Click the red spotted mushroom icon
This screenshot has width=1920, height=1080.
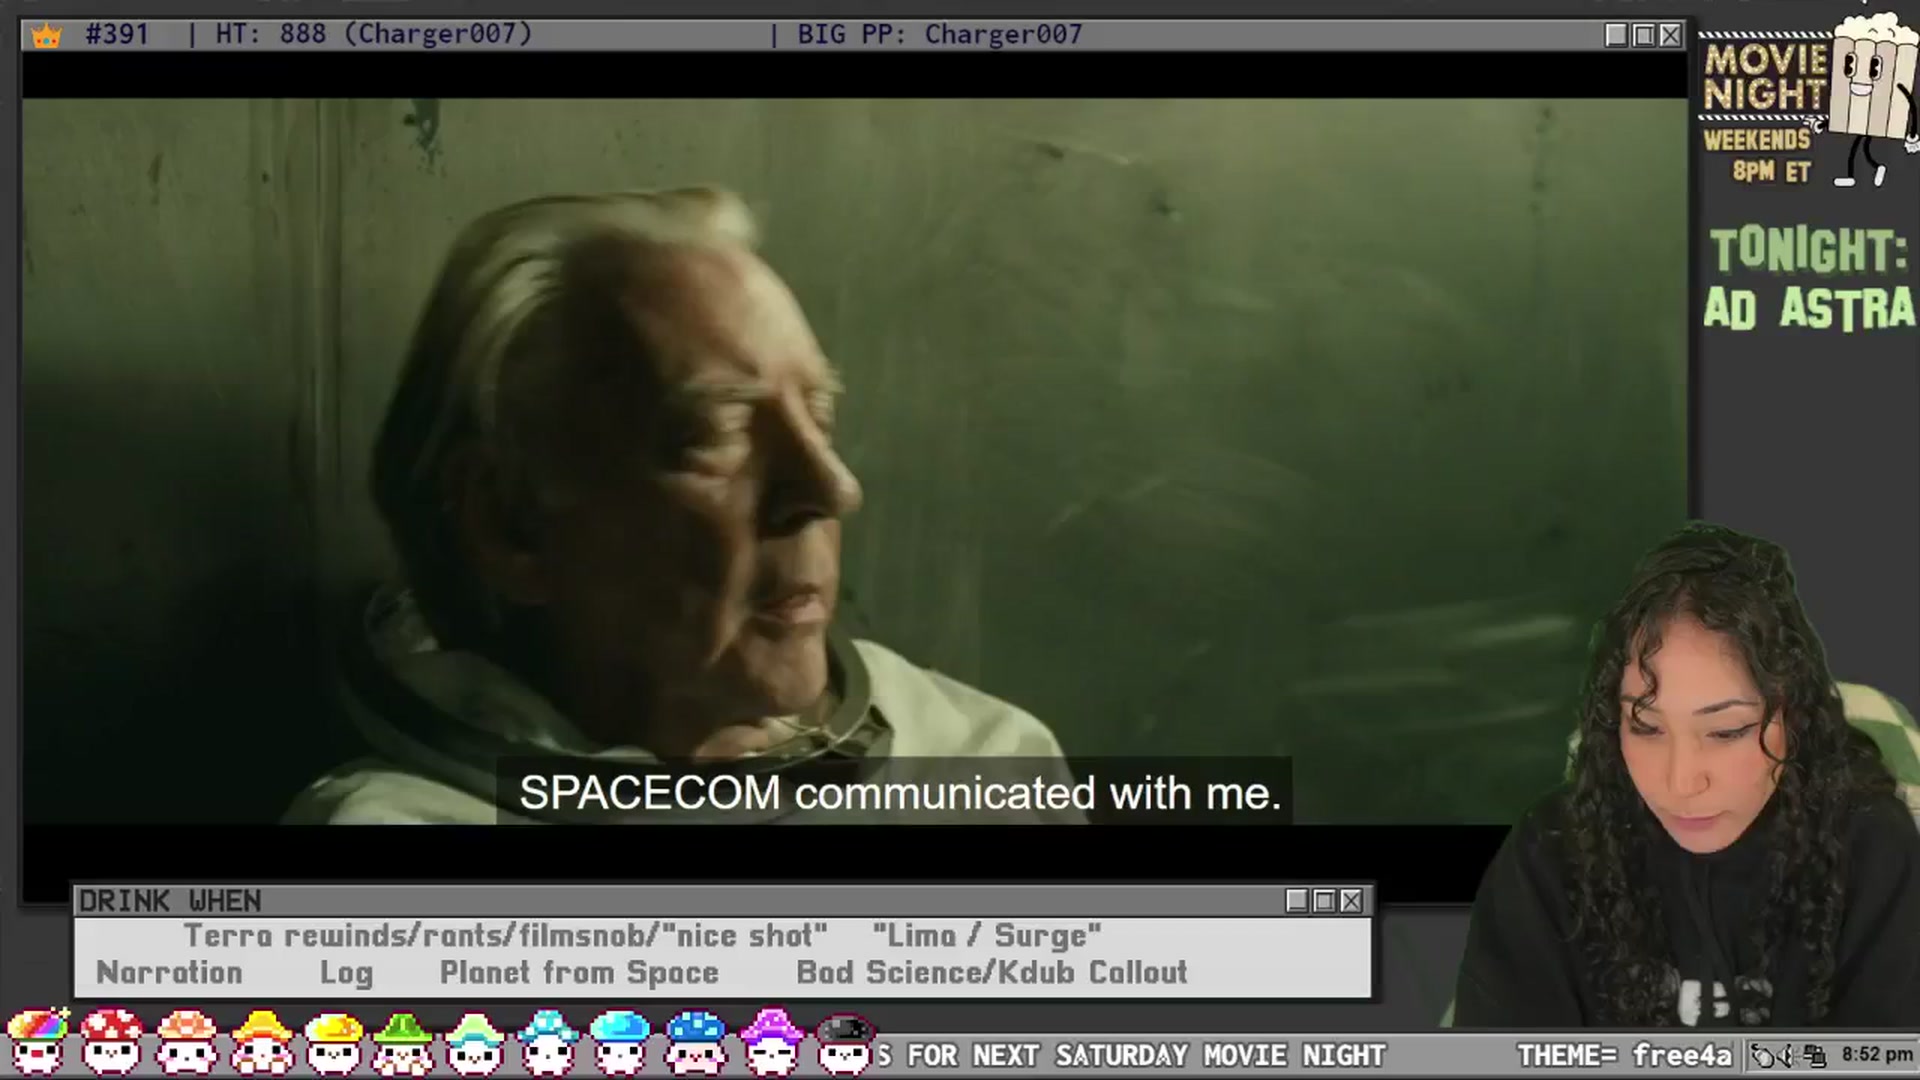[112, 1042]
